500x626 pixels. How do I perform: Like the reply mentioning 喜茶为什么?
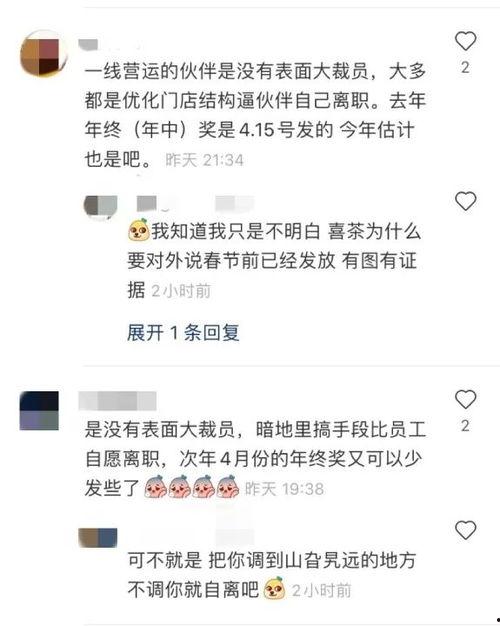[x=465, y=201]
